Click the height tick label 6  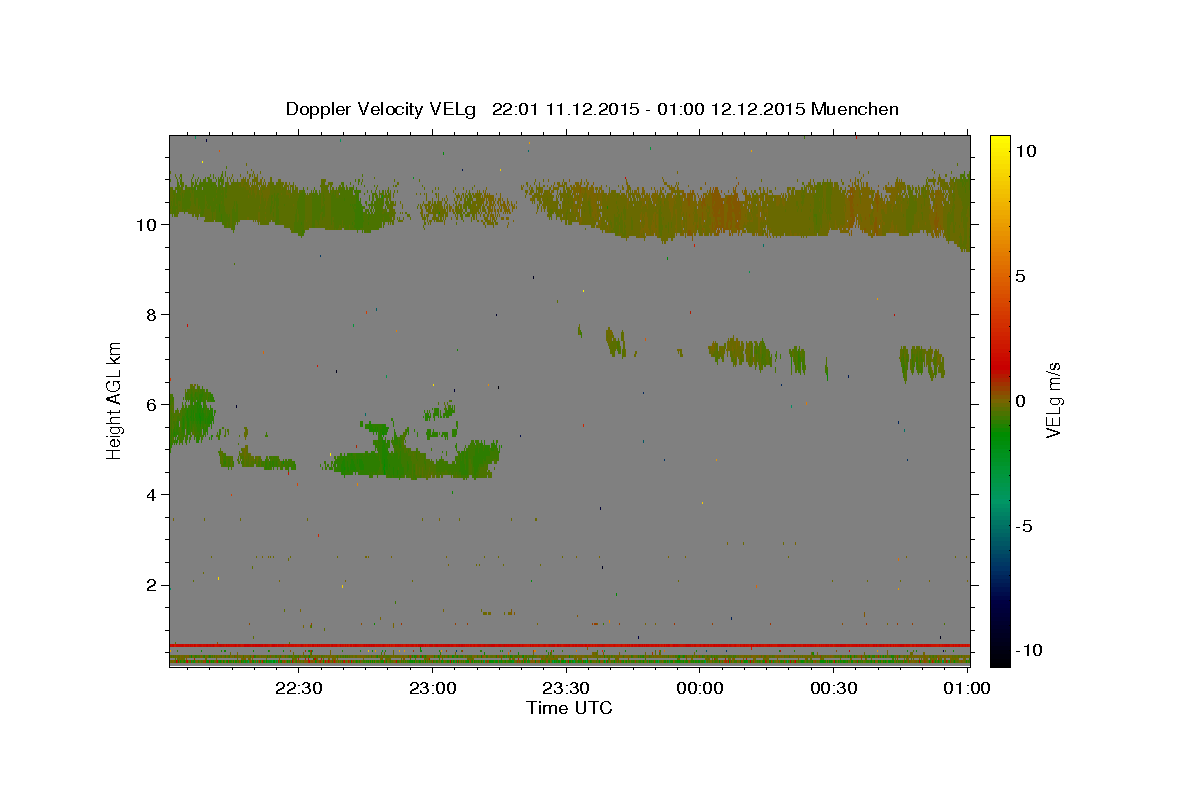[x=153, y=404]
